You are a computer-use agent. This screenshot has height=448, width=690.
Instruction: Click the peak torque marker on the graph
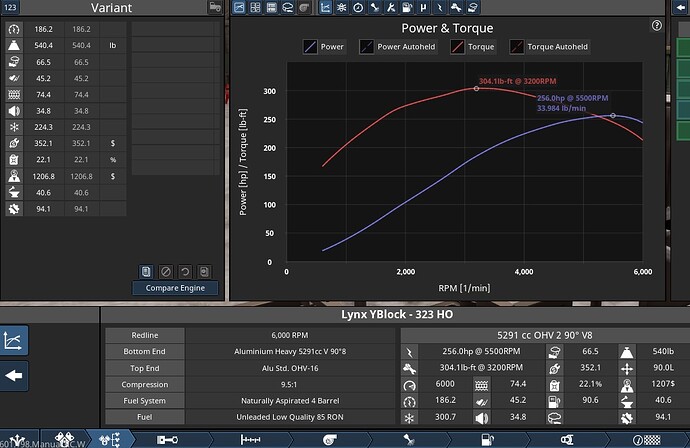(476, 88)
